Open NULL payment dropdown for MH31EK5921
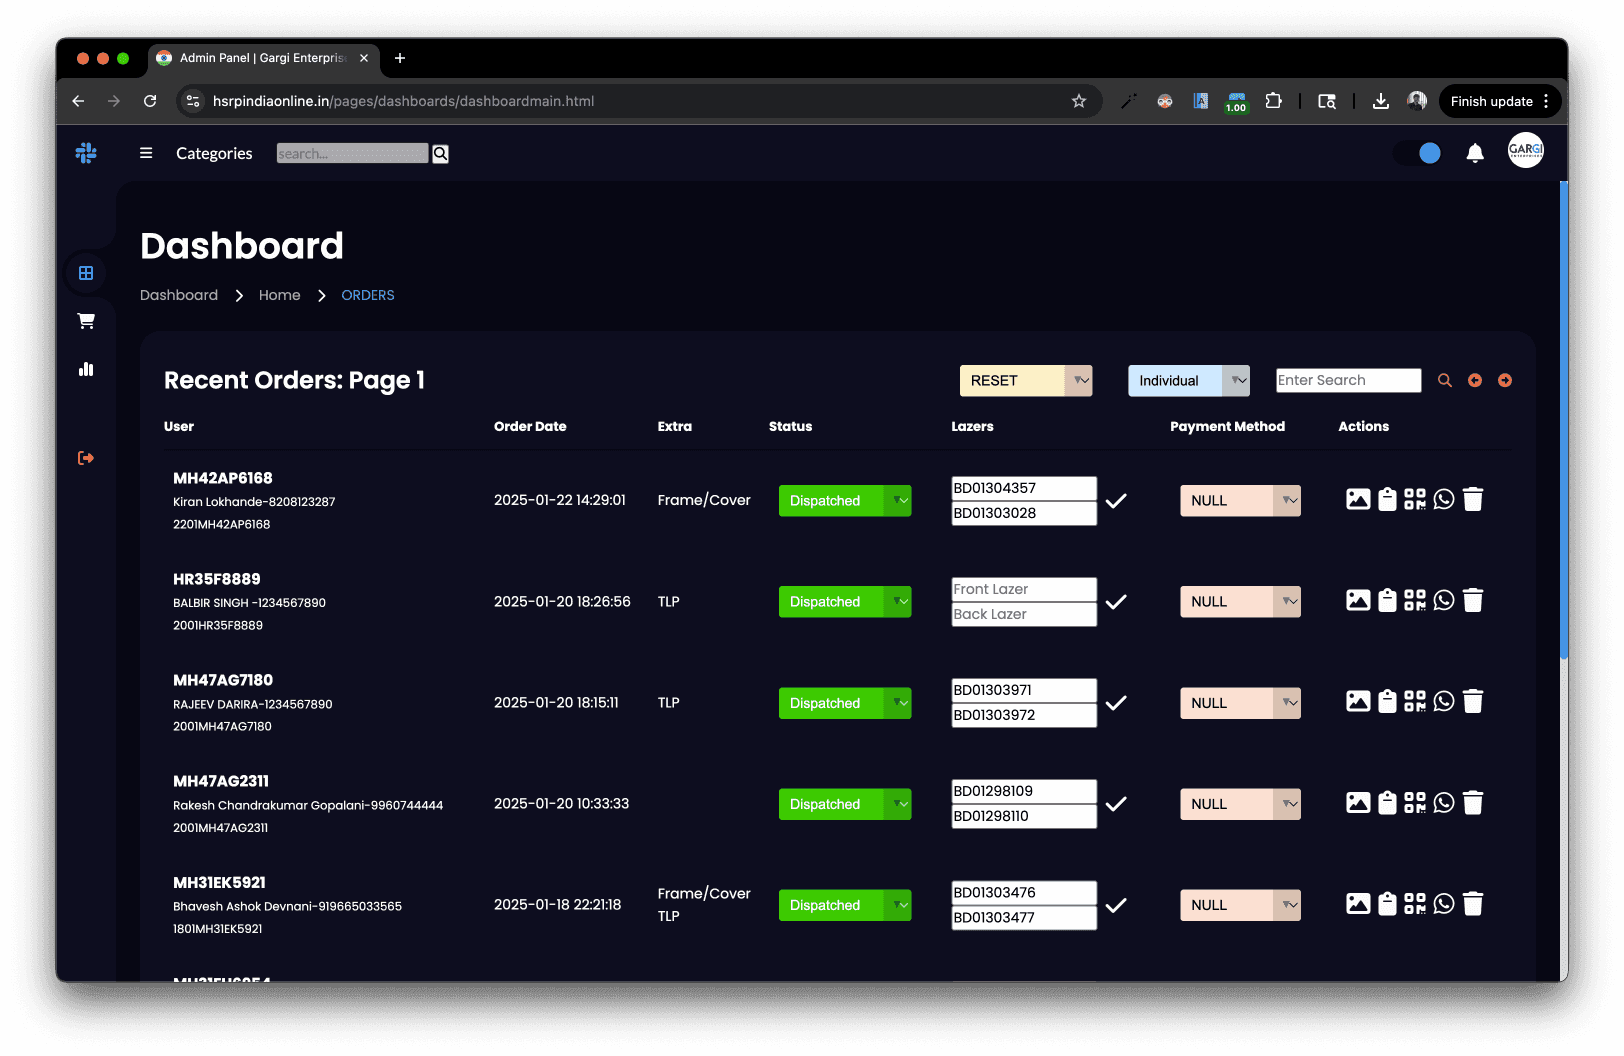This screenshot has width=1624, height=1056. [1240, 904]
